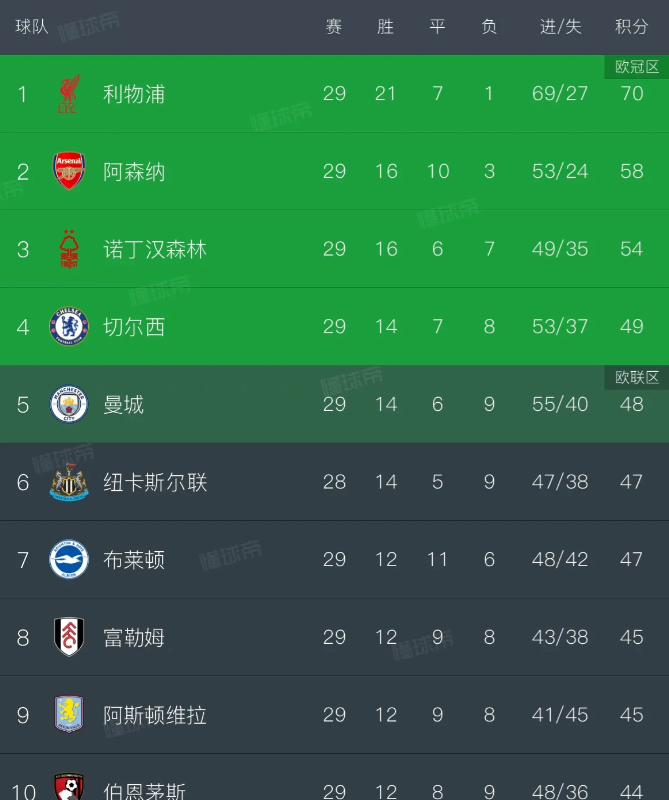View 诺丁汉森林 team details
The width and height of the screenshot is (669, 800).
click(155, 249)
